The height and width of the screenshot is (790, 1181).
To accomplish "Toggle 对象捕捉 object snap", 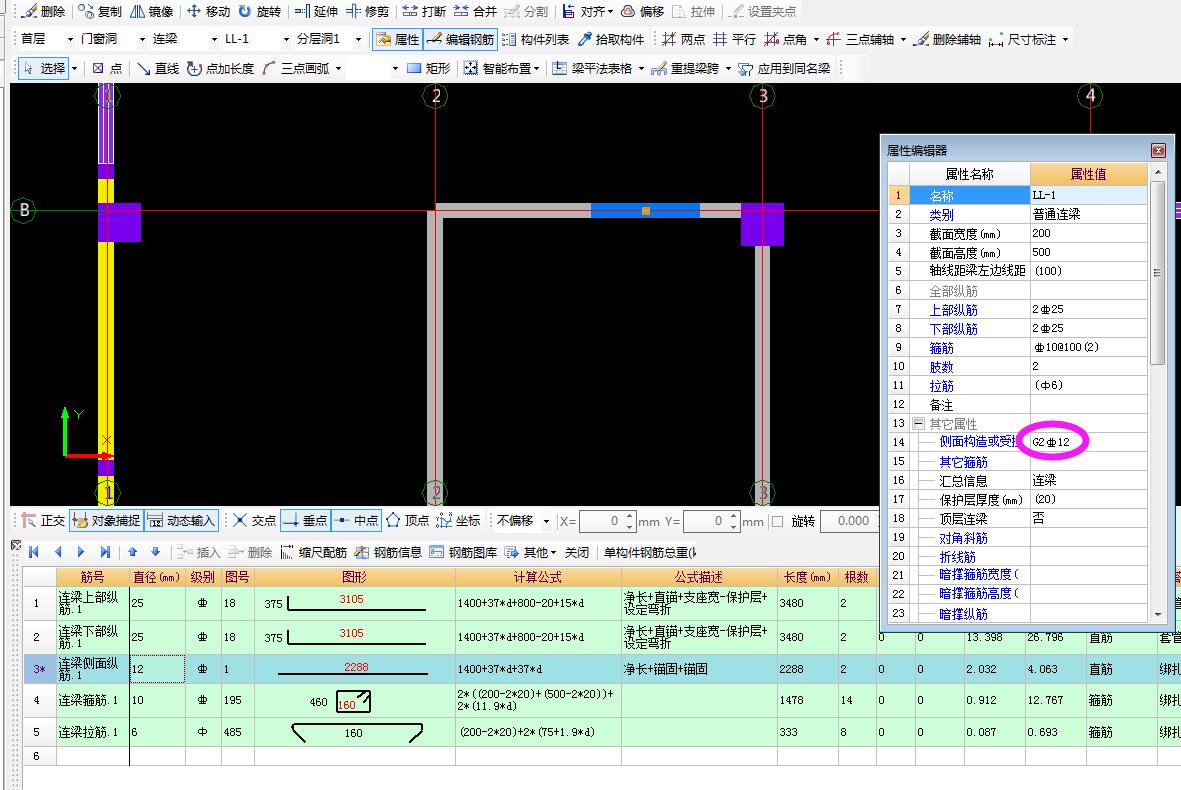I will point(106,520).
